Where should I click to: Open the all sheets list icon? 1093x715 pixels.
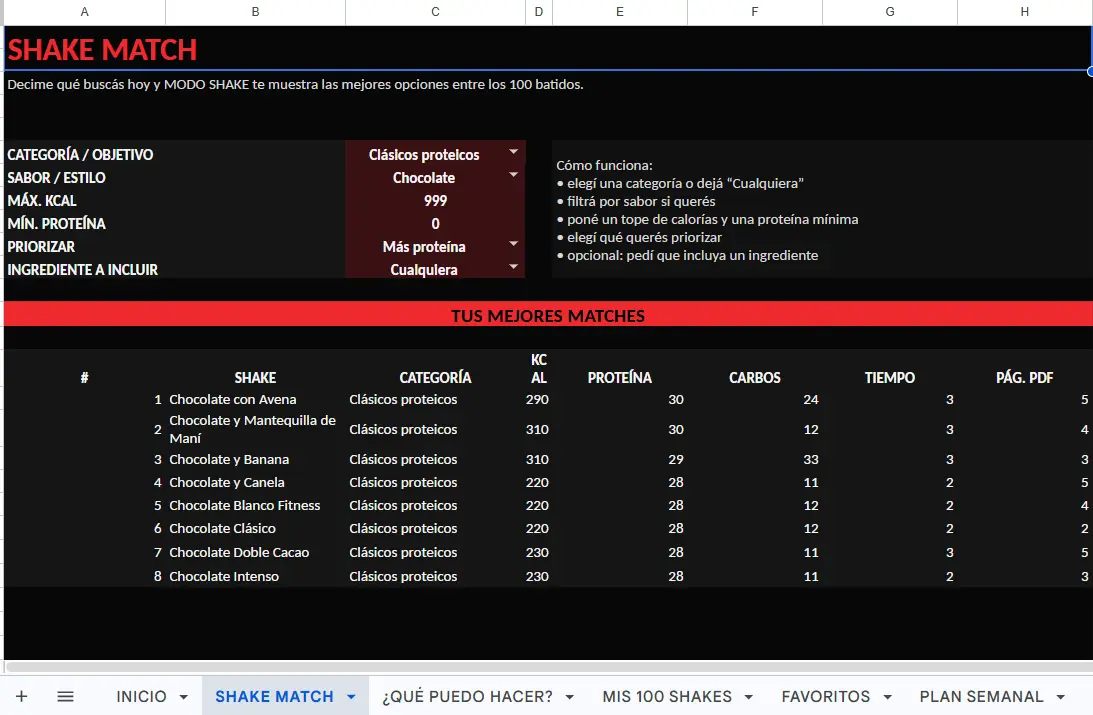click(66, 696)
